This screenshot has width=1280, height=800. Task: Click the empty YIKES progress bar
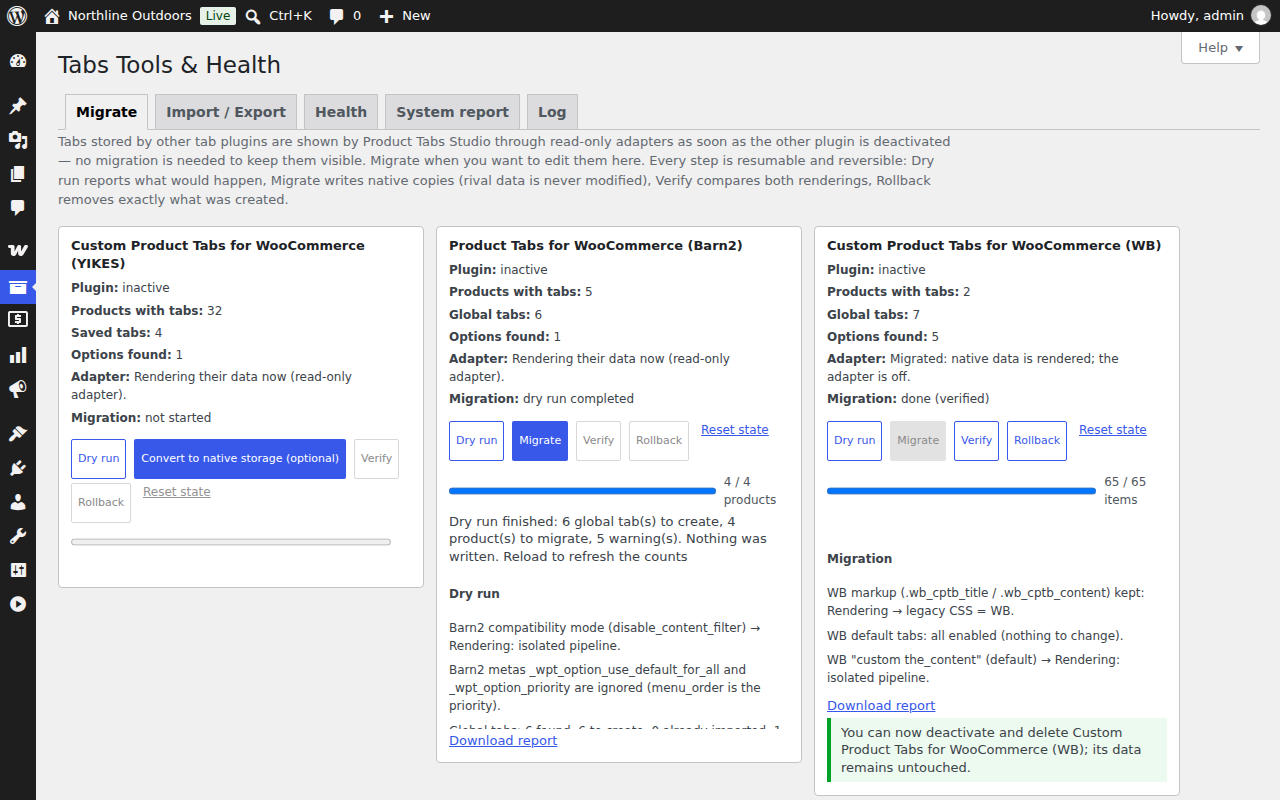(x=231, y=542)
